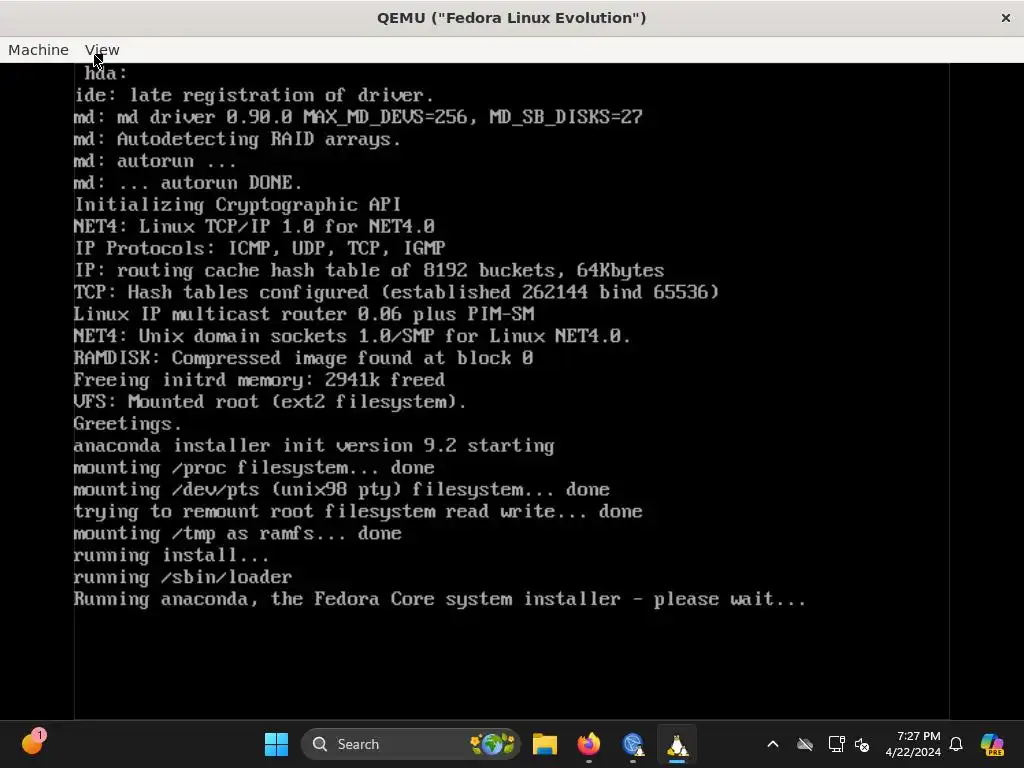1024x768 pixels.
Task: Click the cloud sync tray icon
Action: point(805,744)
